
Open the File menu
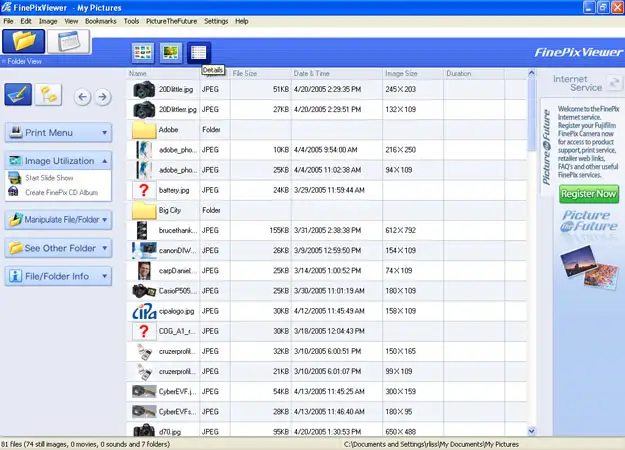[x=8, y=21]
